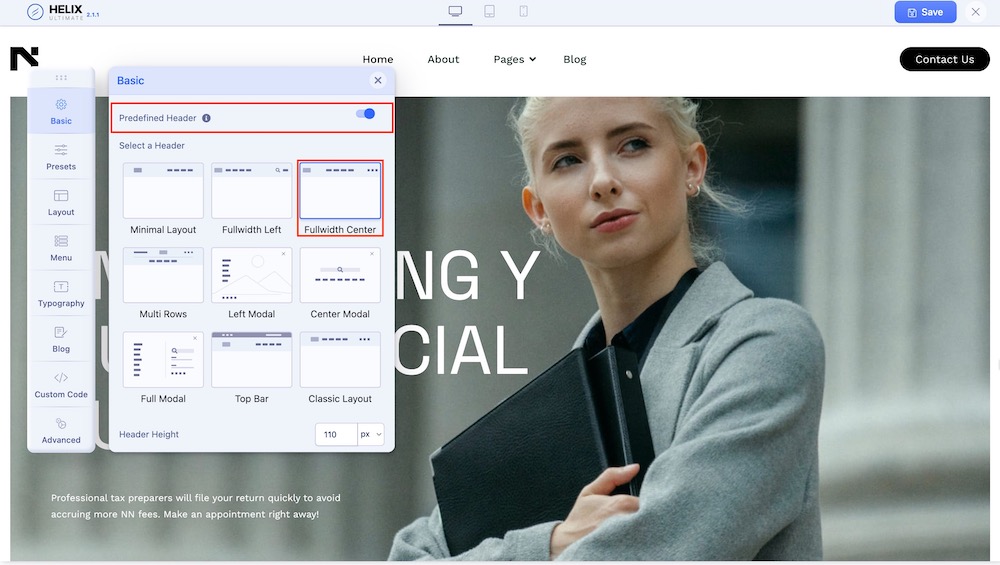The width and height of the screenshot is (1000, 565).
Task: Open the Presets panel in sidebar
Action: [x=61, y=156]
